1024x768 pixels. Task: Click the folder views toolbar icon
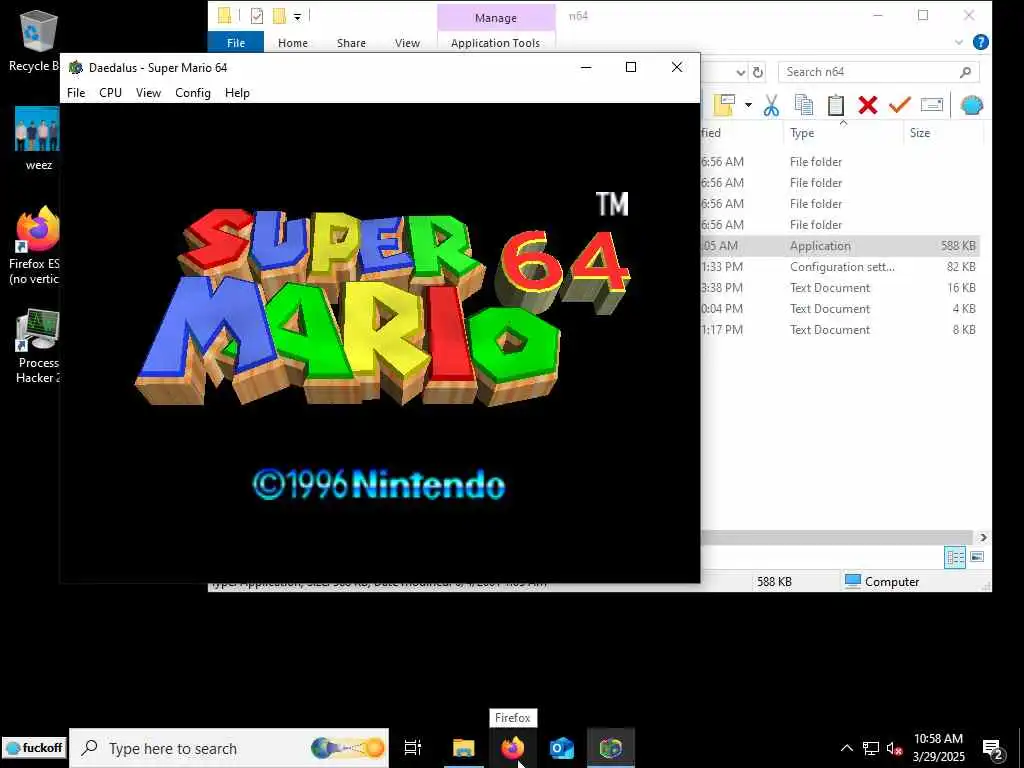(x=724, y=104)
